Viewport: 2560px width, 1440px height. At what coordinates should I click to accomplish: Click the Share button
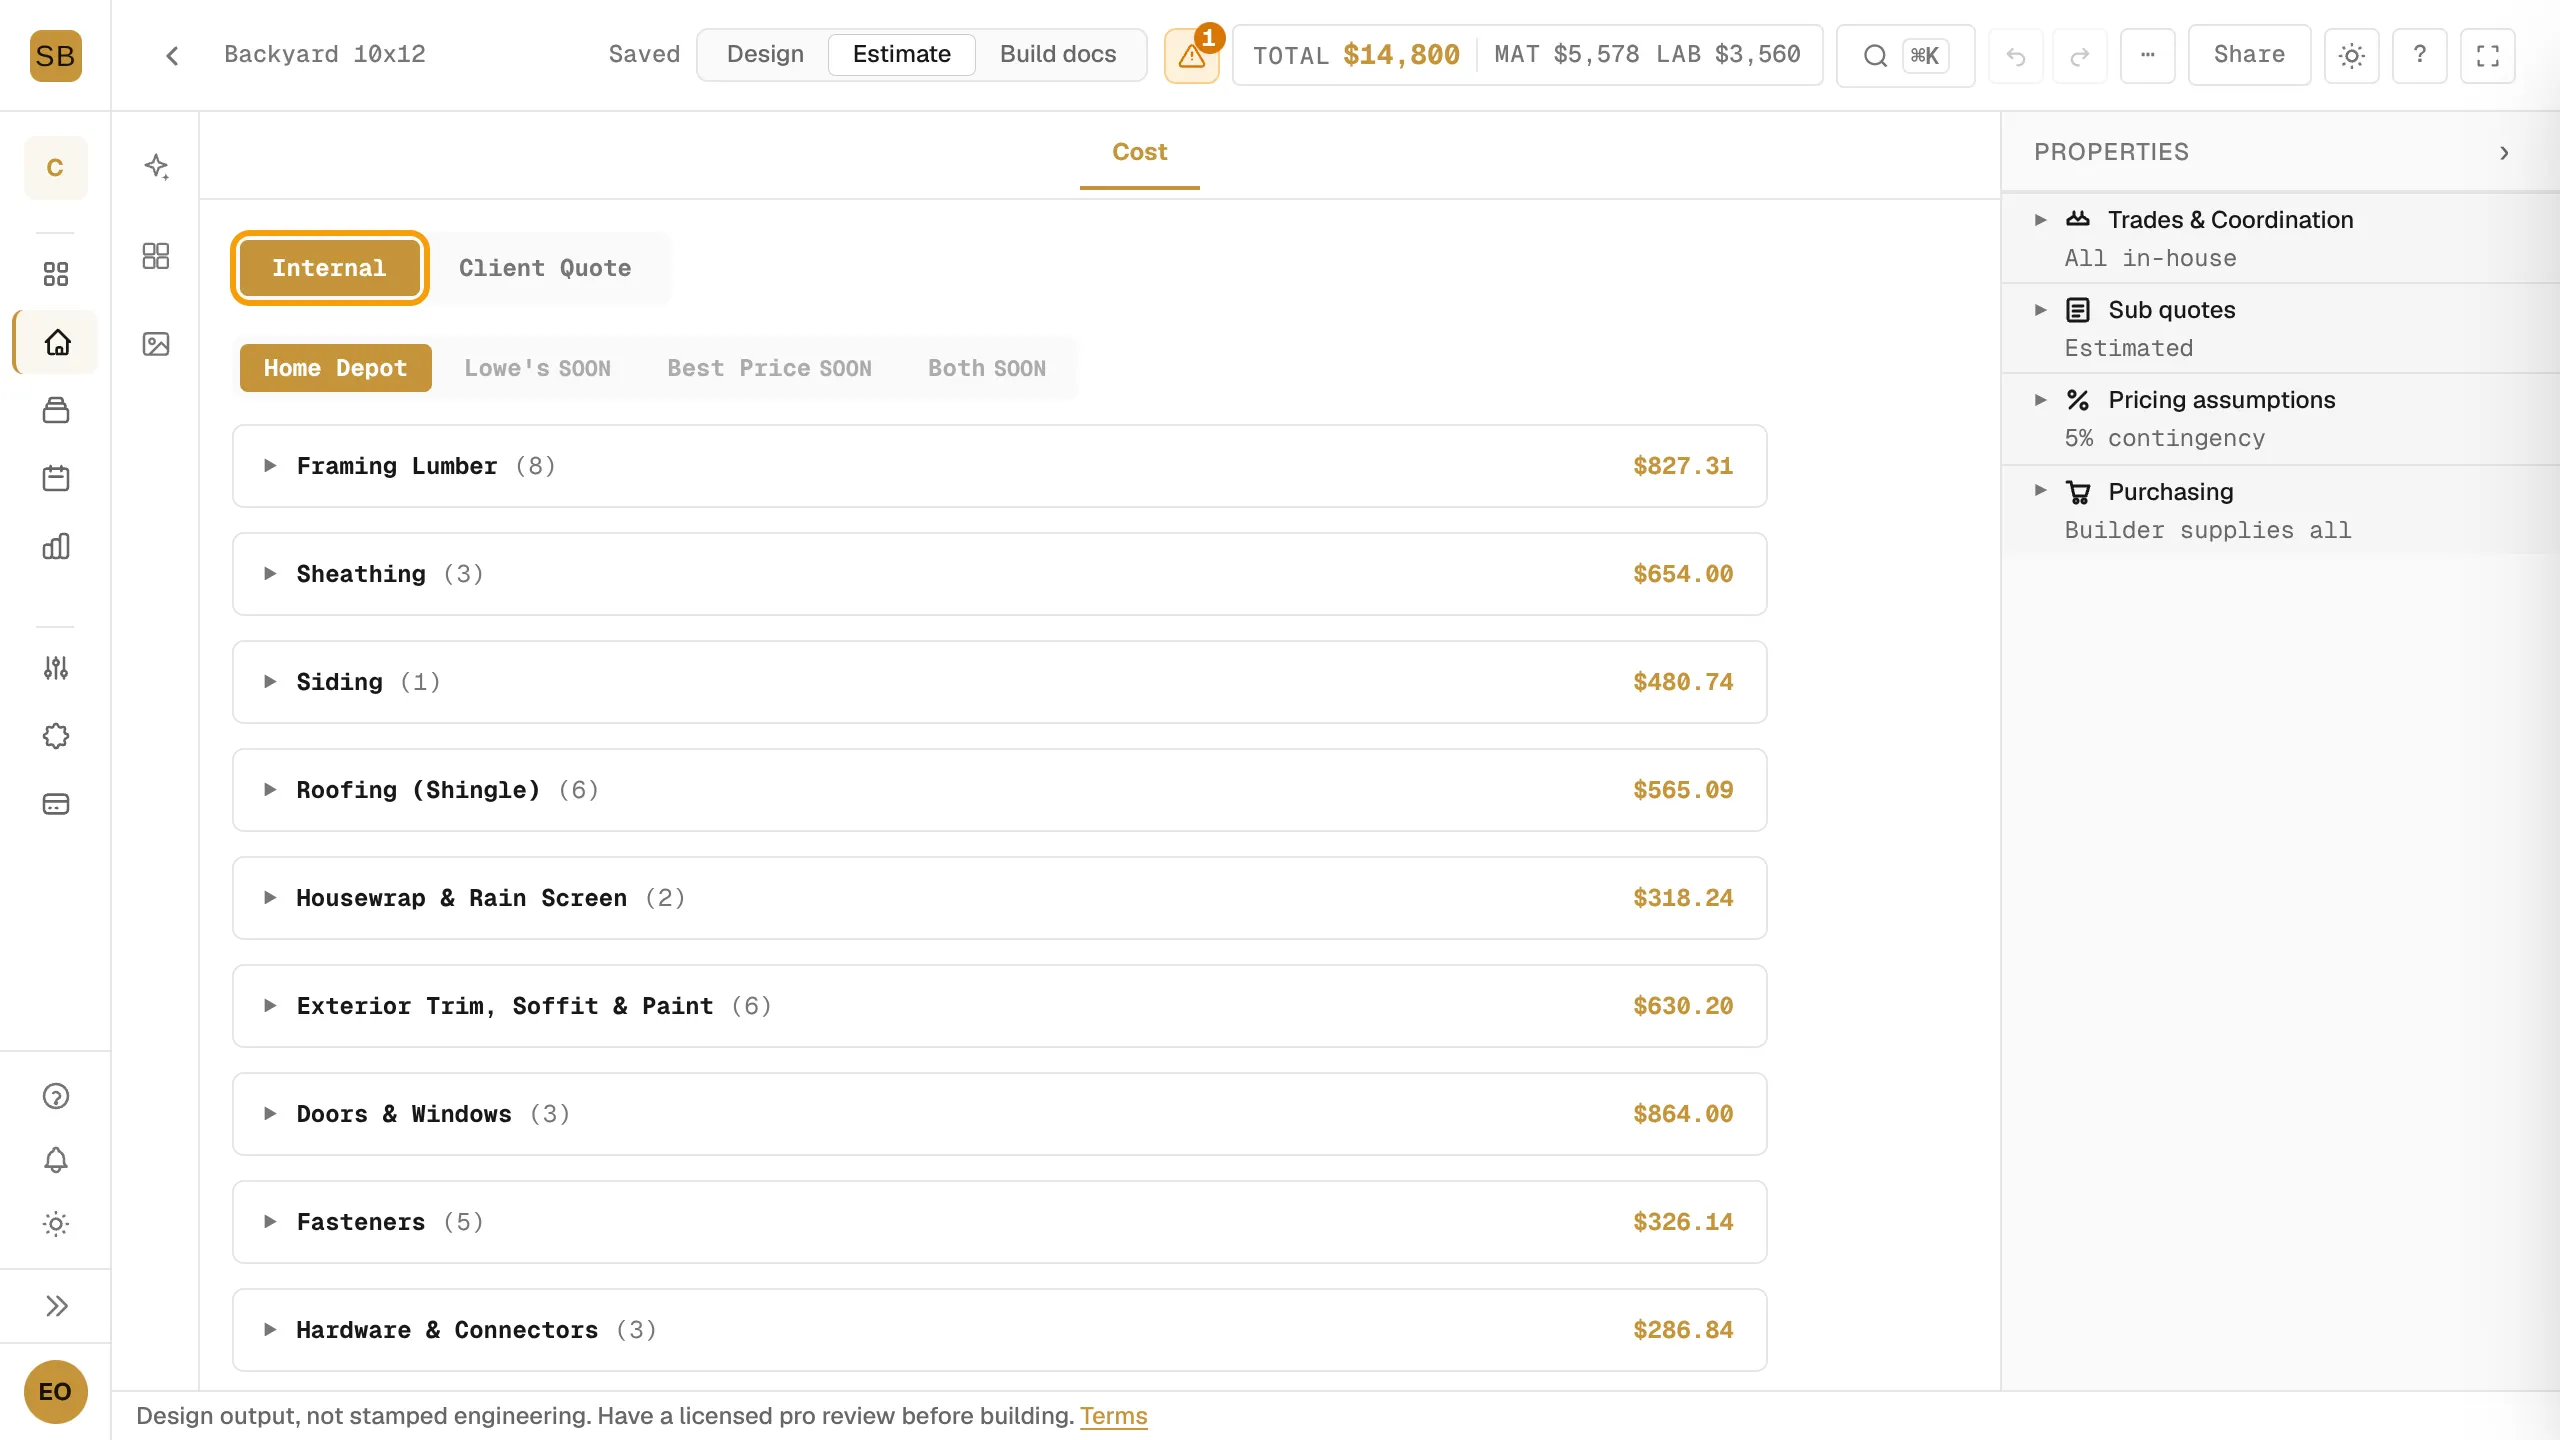[2249, 55]
